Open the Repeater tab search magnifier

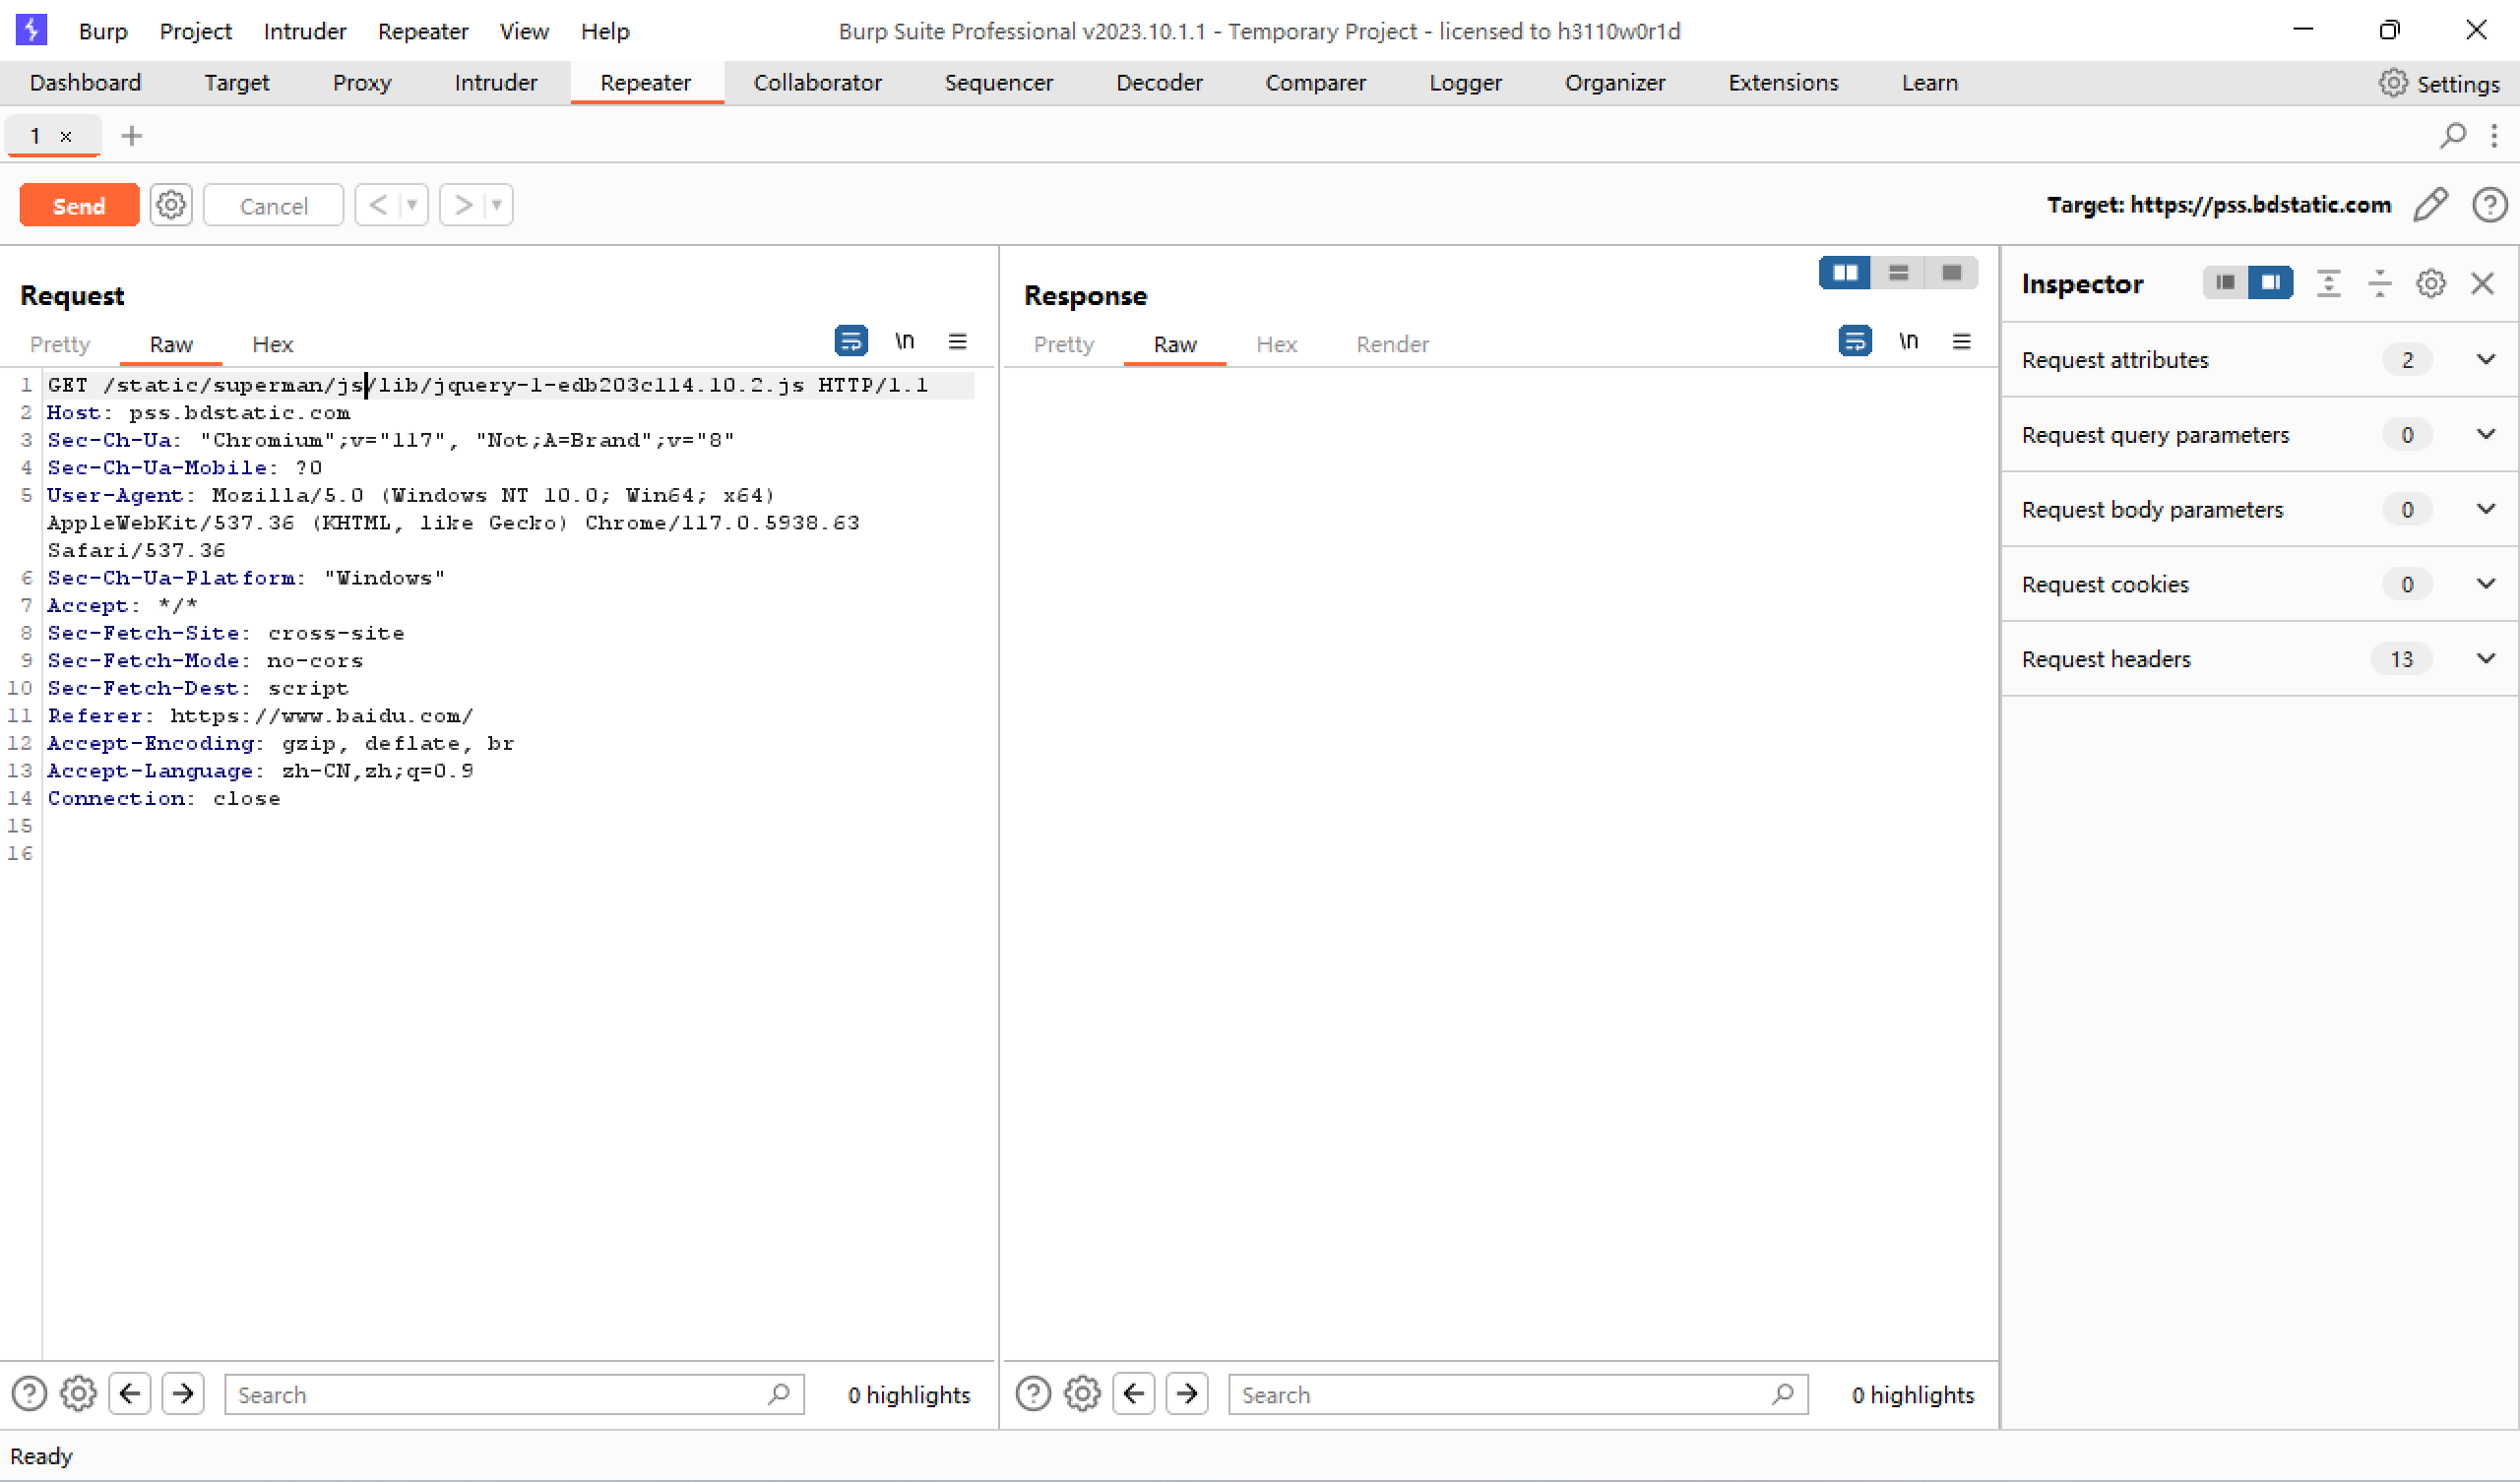(x=2453, y=135)
